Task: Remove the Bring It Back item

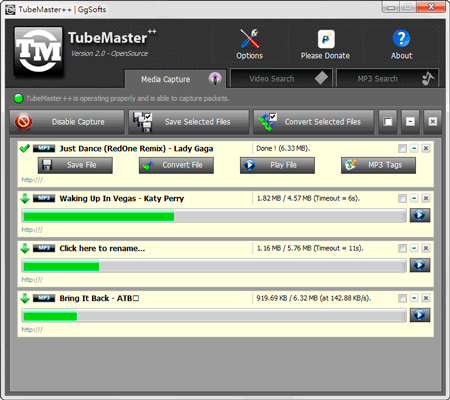Action: pos(426,298)
